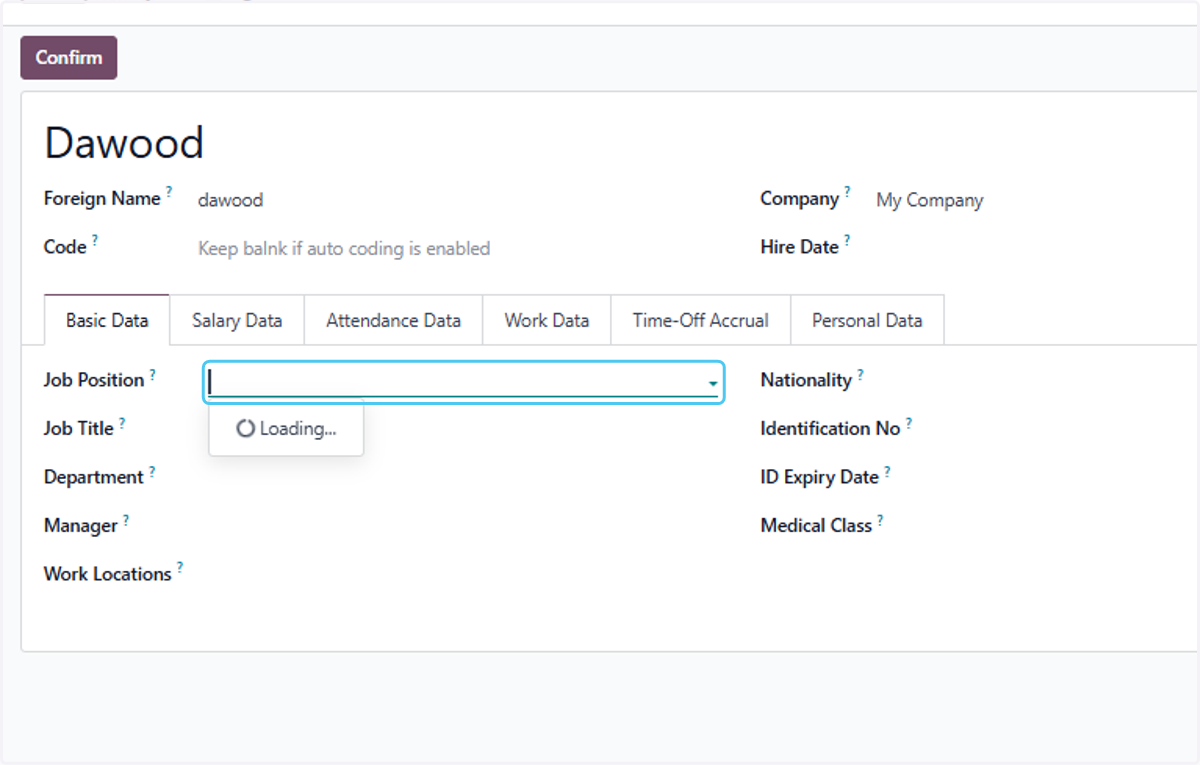Show help tooltip for Company

pos(847,190)
